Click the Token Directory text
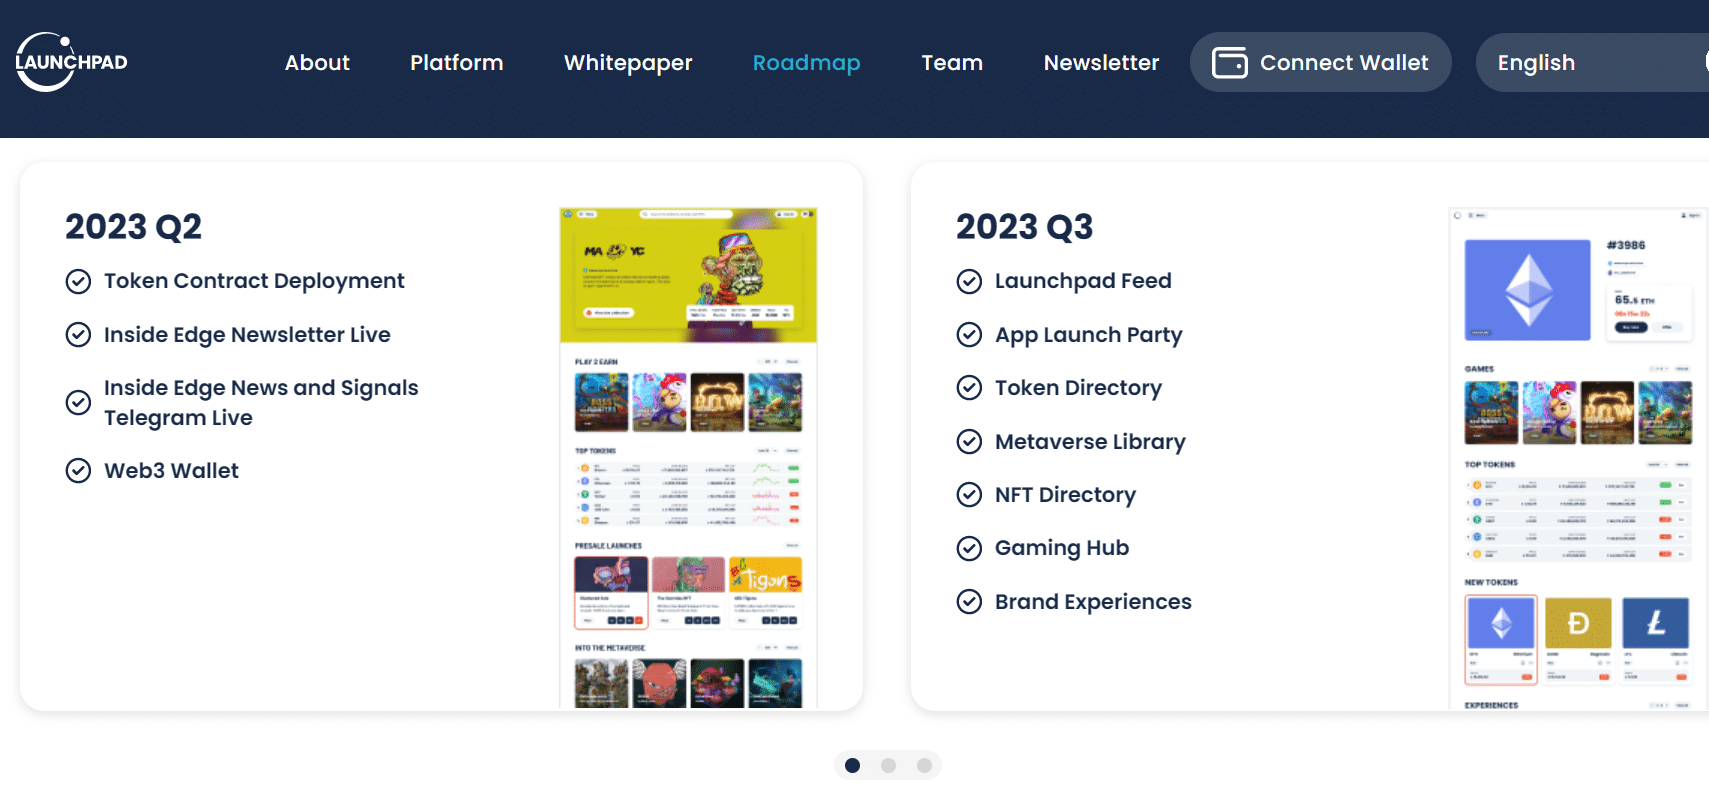 (1078, 388)
